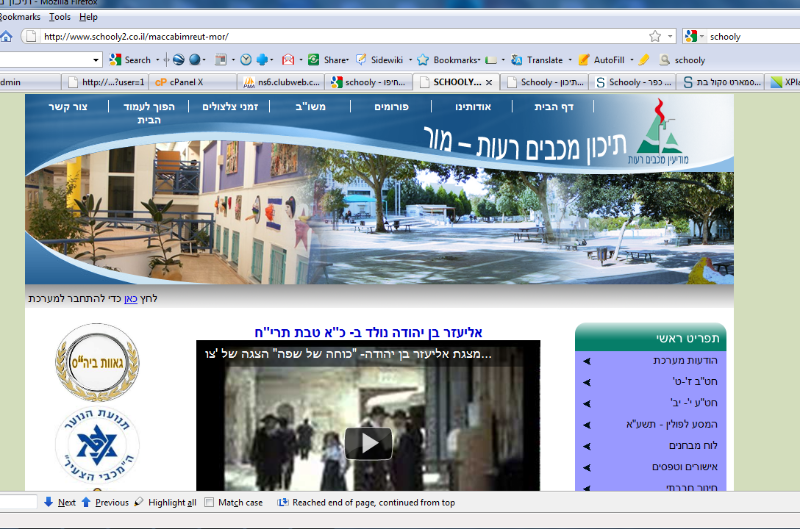800x529 pixels.
Task: Close the active SCHOOLY tab
Action: [x=489, y=82]
